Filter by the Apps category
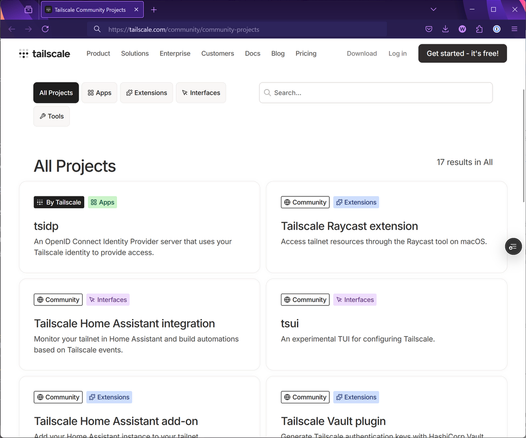Viewport: 526px width, 438px height. [x=99, y=93]
